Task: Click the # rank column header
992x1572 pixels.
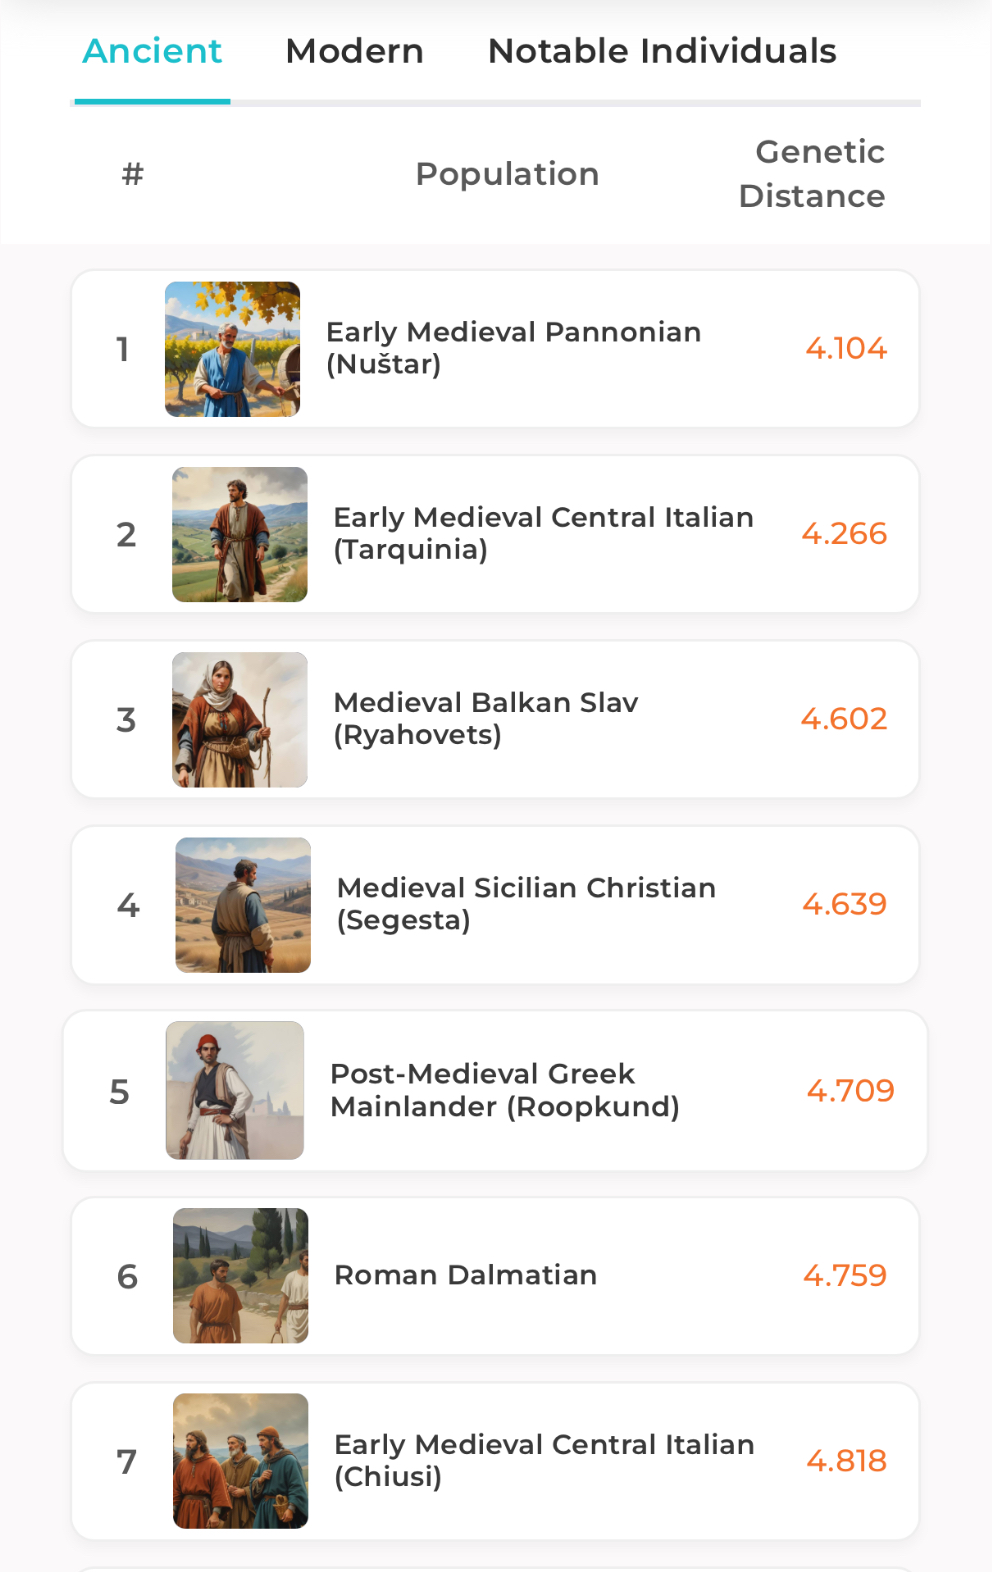Action: point(132,174)
